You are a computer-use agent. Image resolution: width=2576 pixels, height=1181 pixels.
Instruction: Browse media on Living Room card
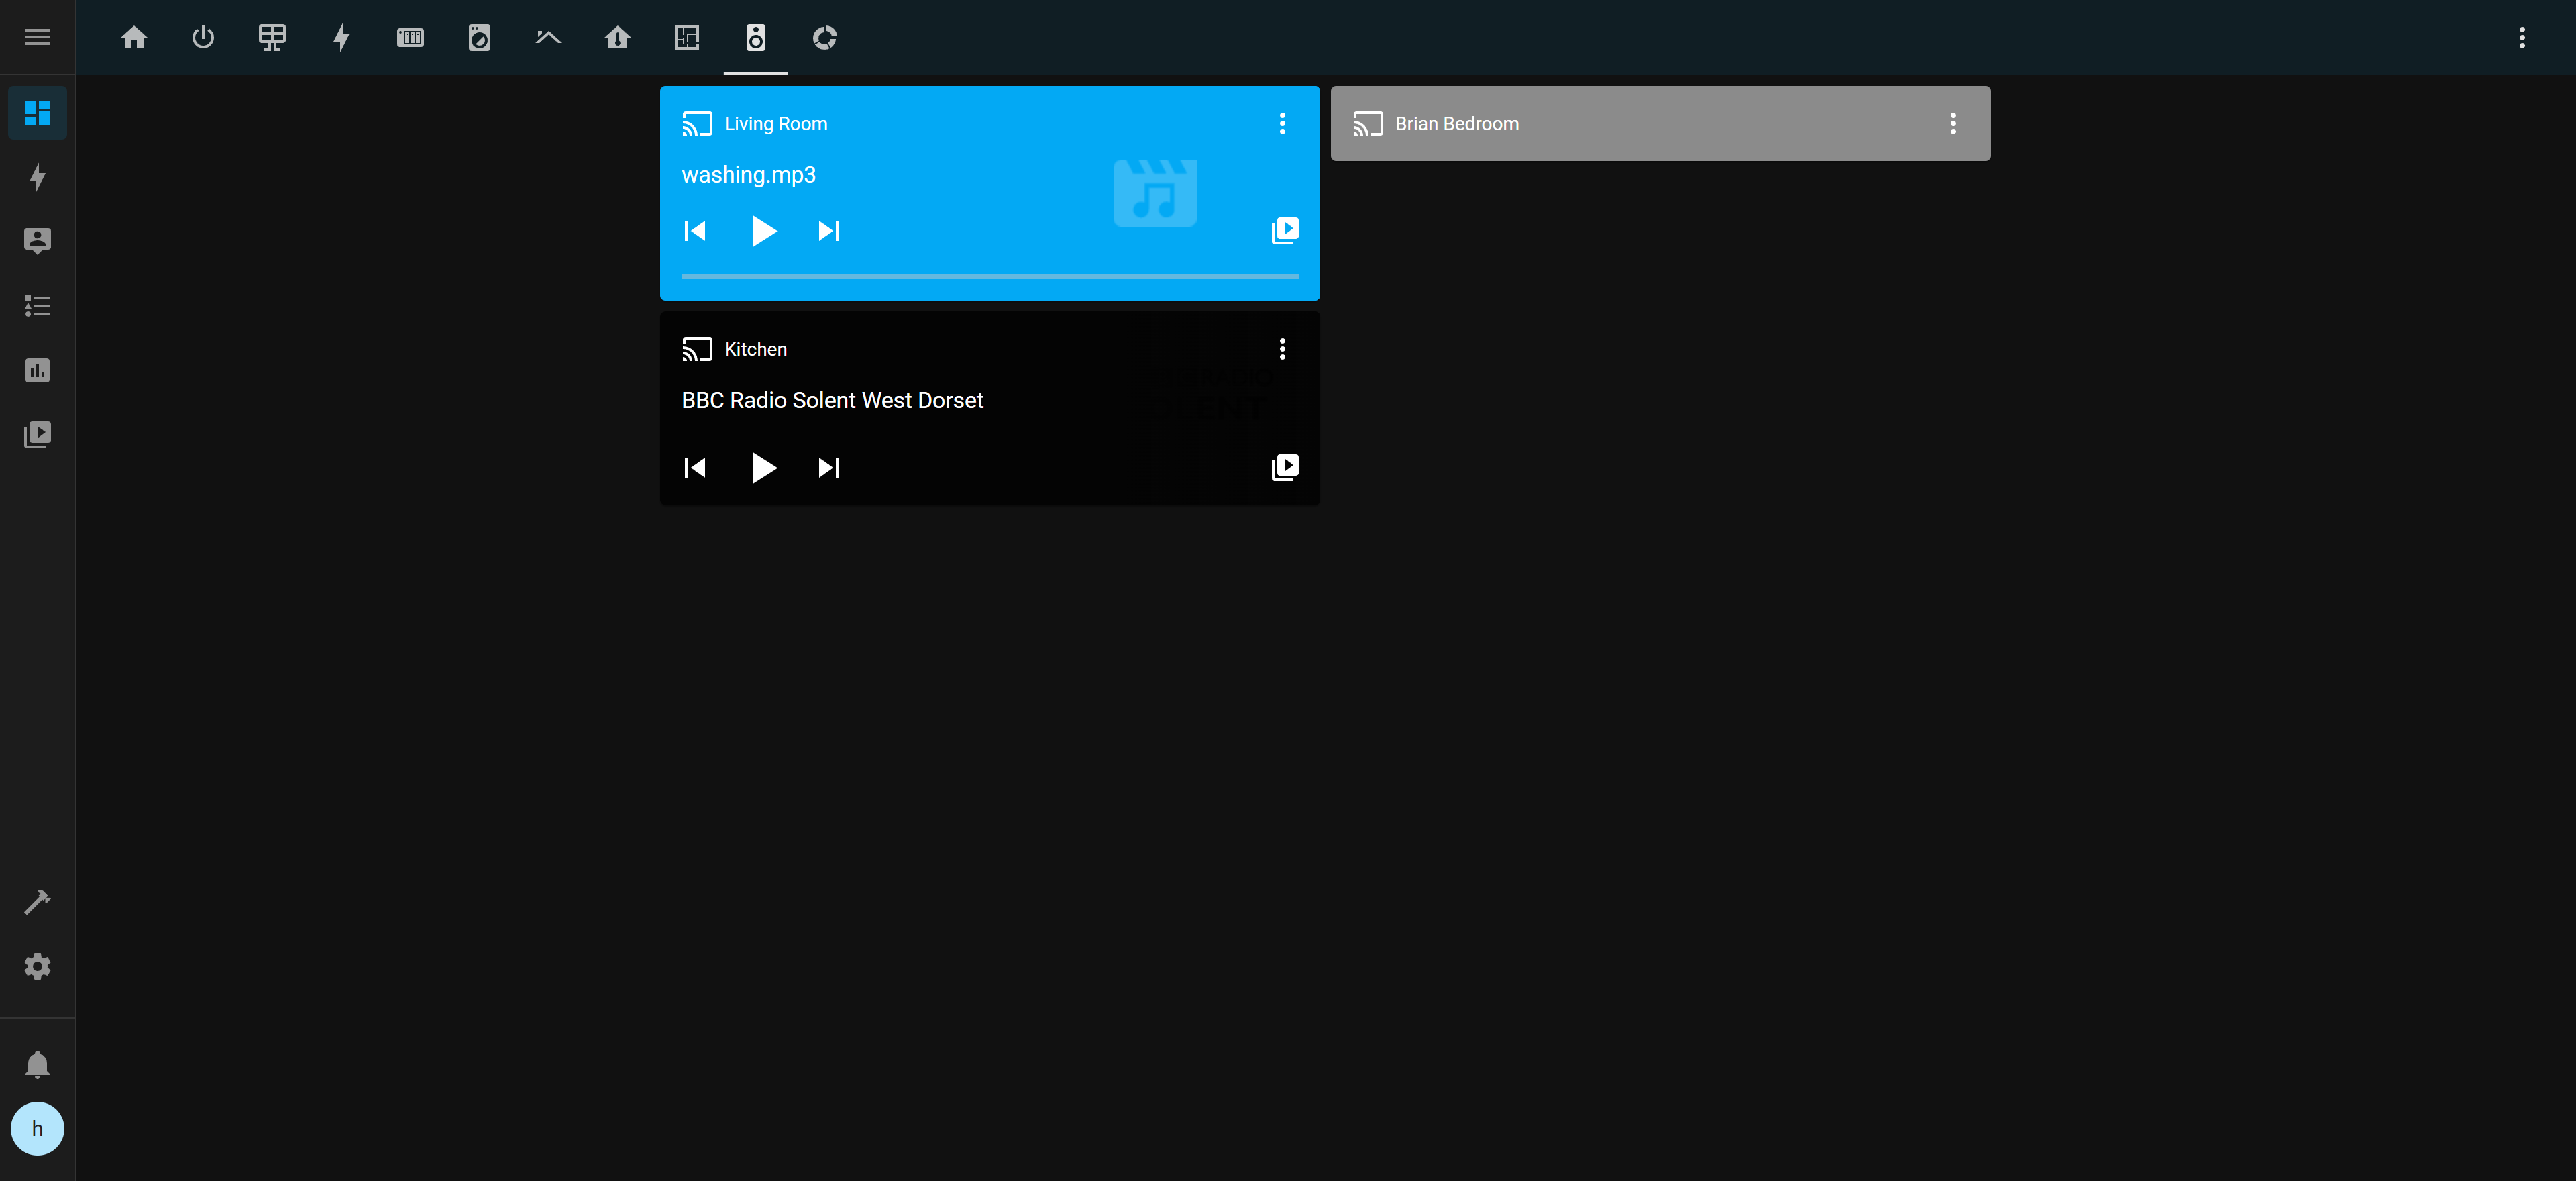point(1284,231)
